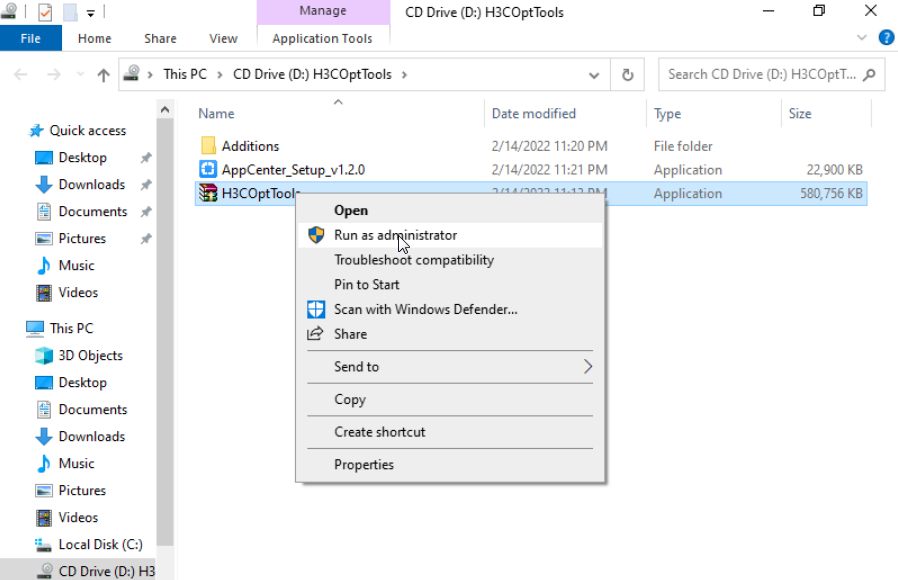Refresh the folder with the refresh button

(x=627, y=75)
